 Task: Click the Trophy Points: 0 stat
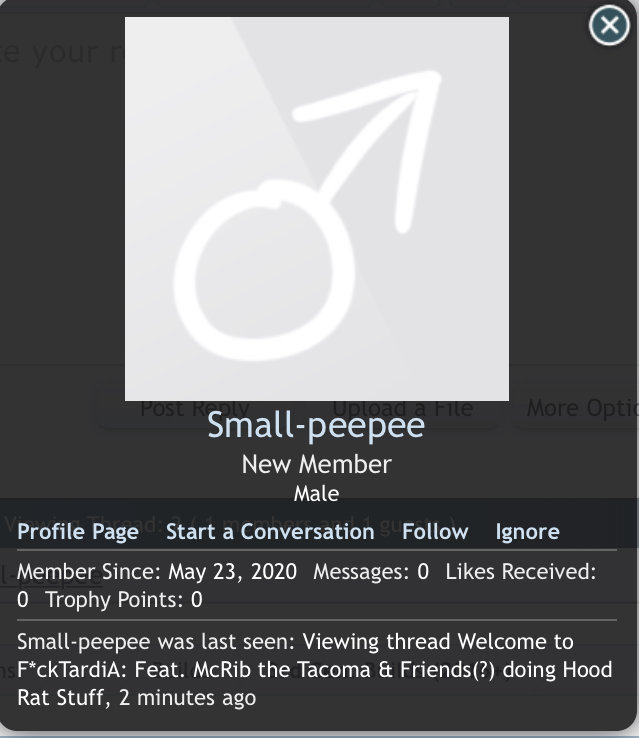pos(124,600)
